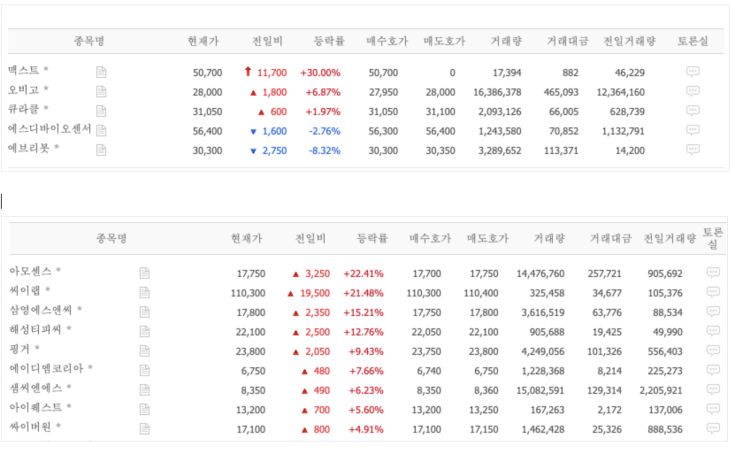This screenshot has height=454, width=743.
Task: Open discussion room icon for 에브리봇
Action: tap(693, 150)
